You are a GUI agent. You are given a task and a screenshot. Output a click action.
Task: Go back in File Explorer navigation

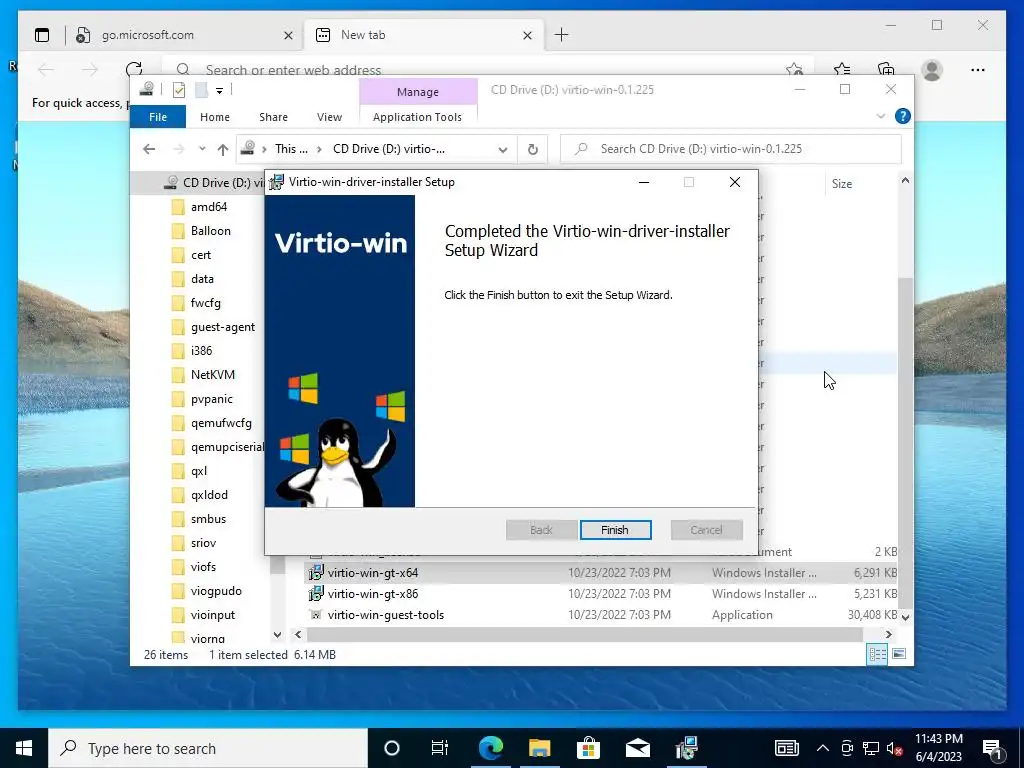click(149, 150)
